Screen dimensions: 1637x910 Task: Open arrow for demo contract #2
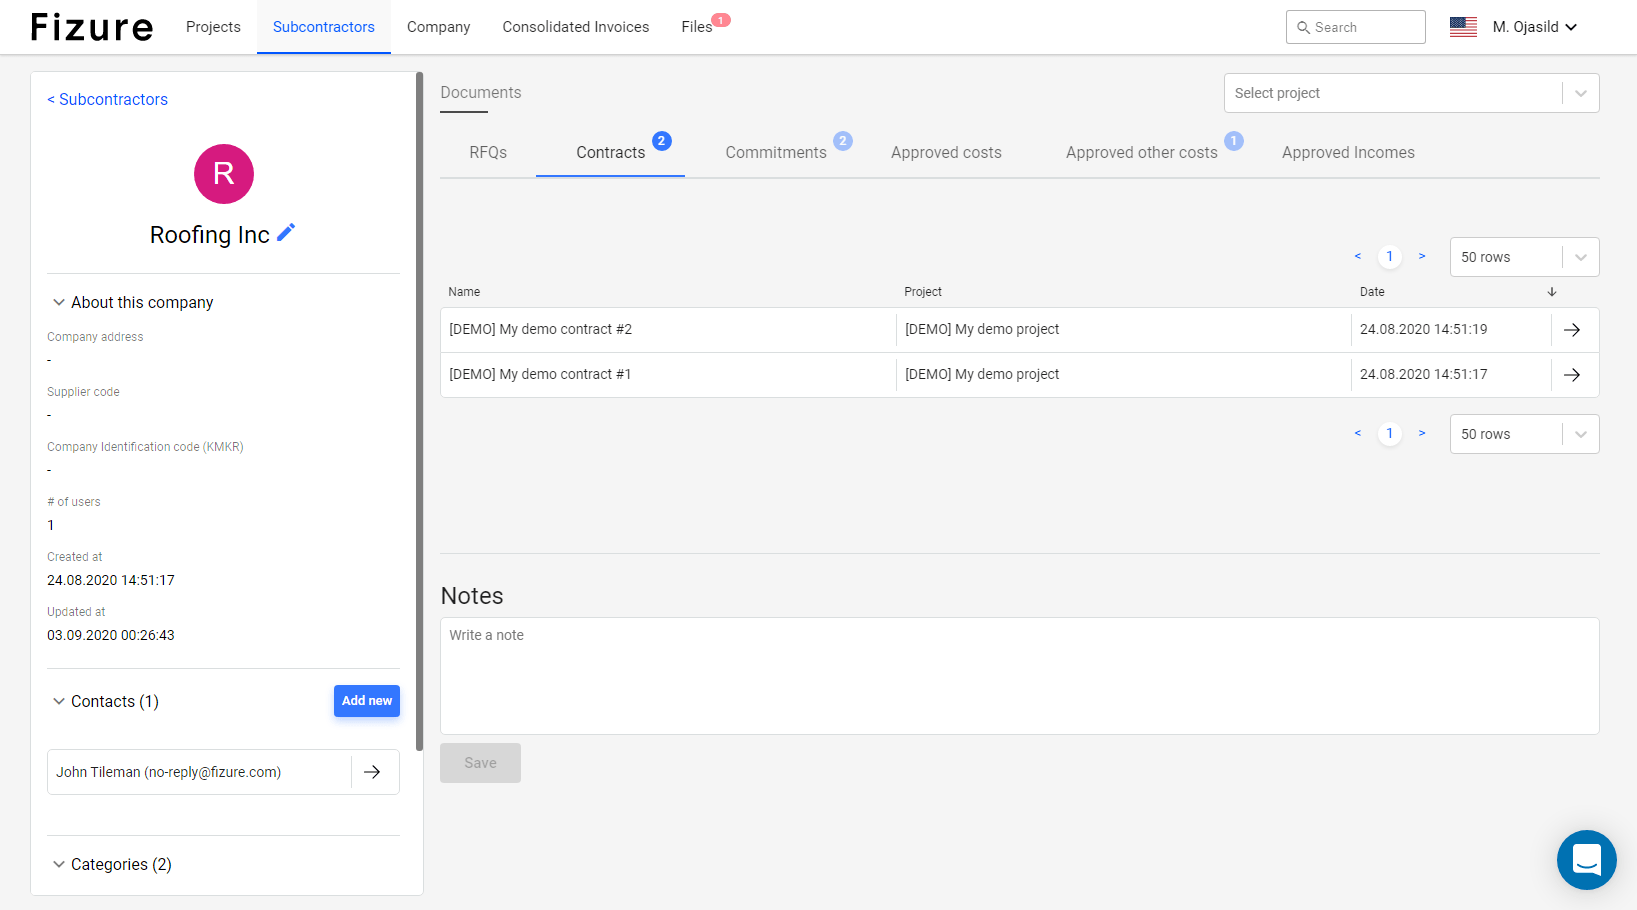[1572, 330]
